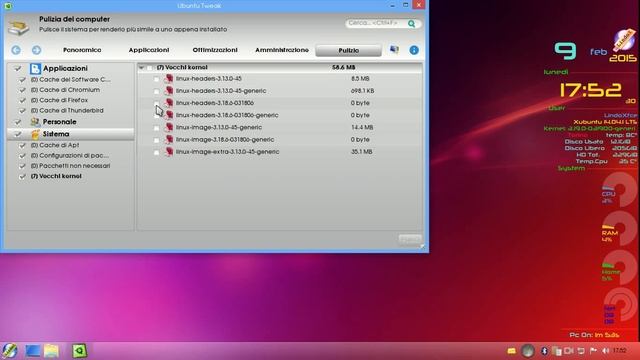Click the yellow notification tray icon

(511, 351)
